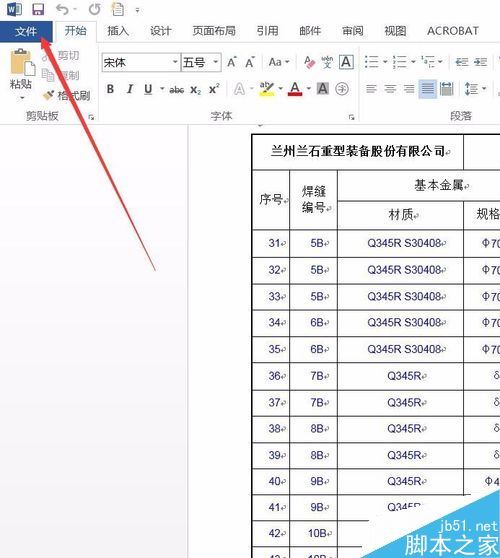Click the 格式刷 format painter
This screenshot has width=500, height=558.
coord(66,95)
